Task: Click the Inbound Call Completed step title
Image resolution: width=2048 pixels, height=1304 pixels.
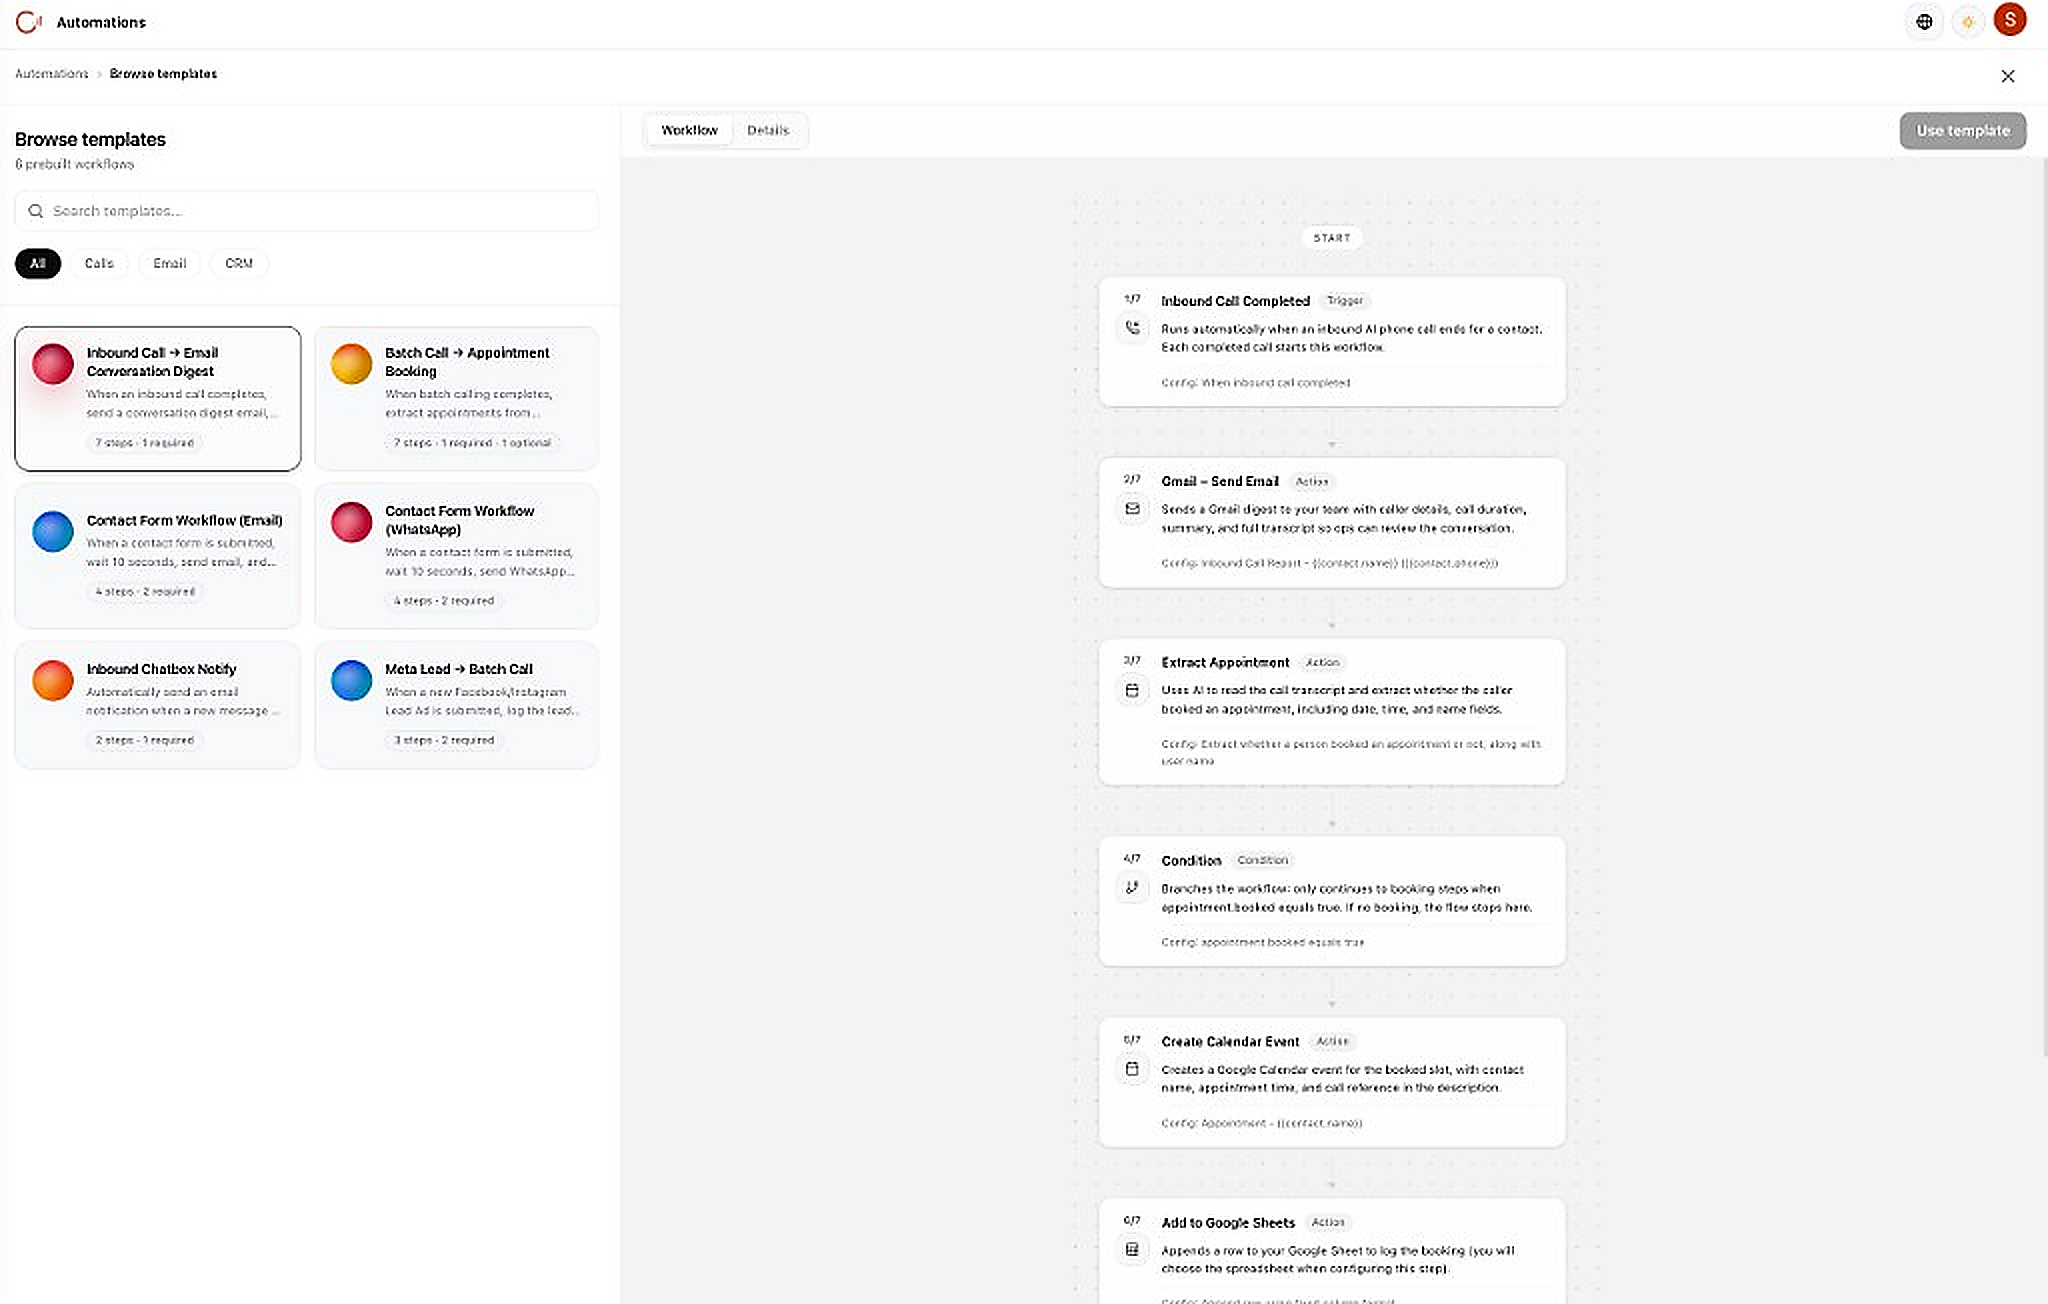Action: coord(1235,301)
